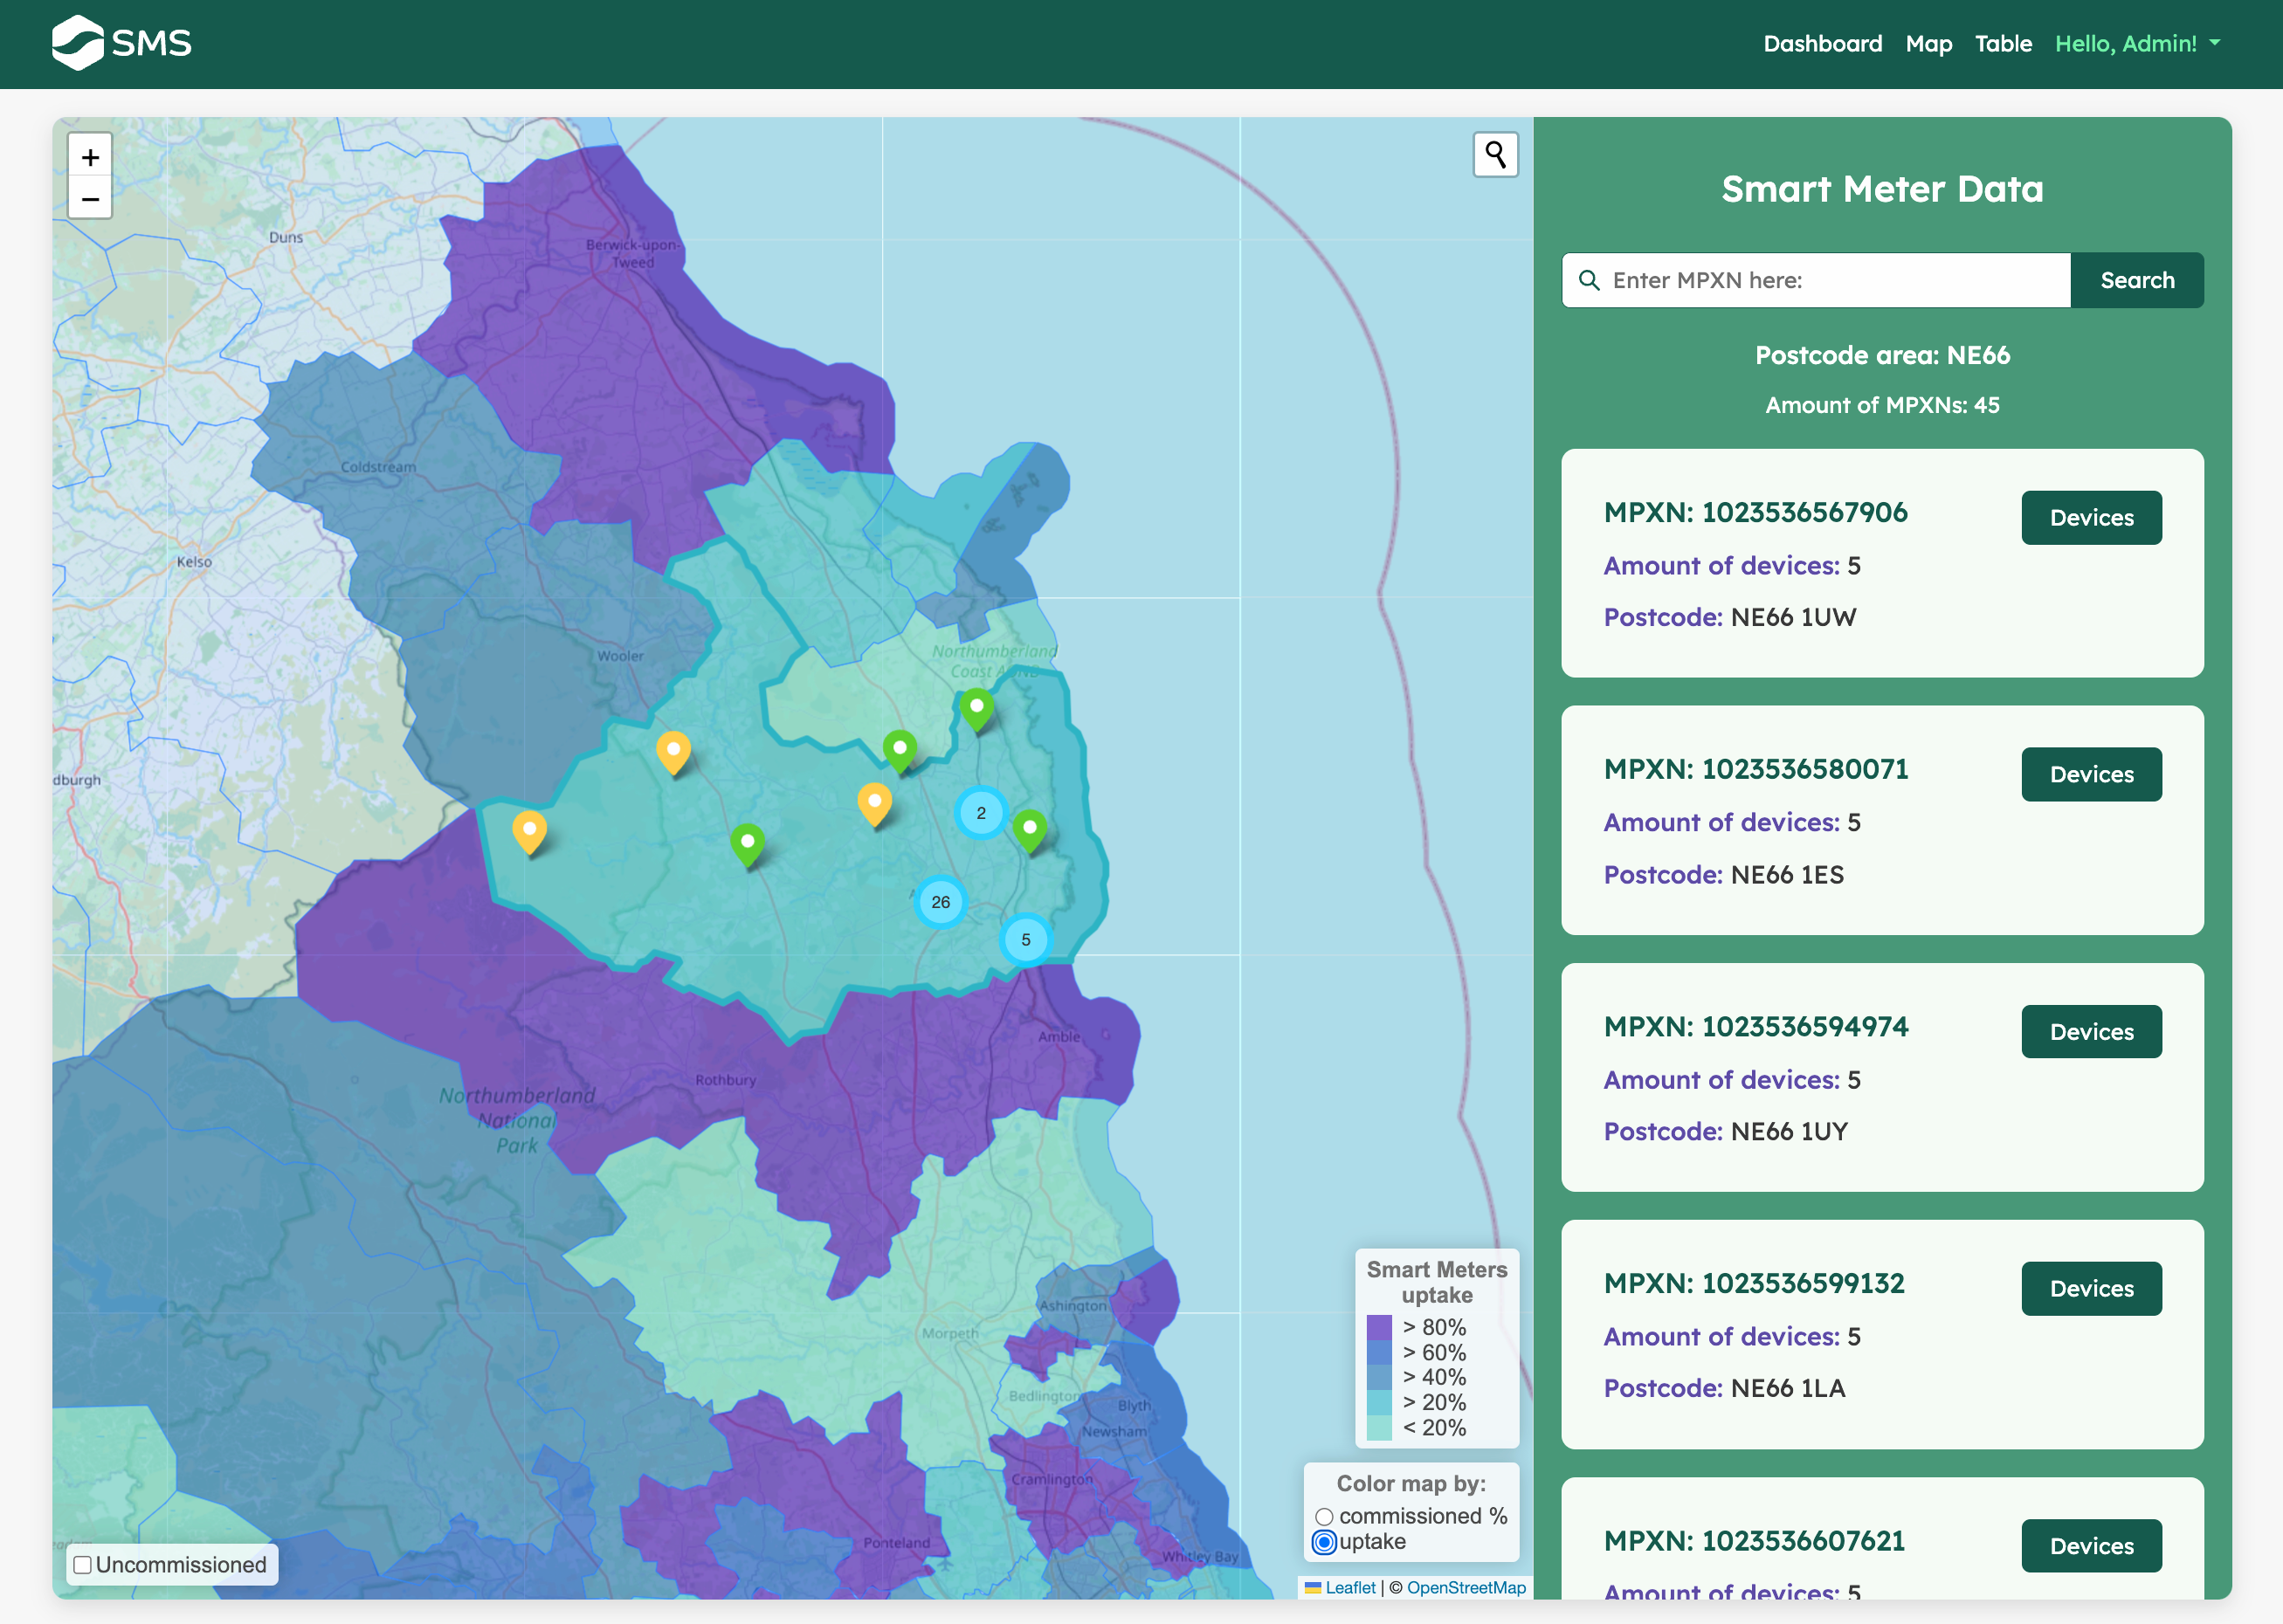Click the cluster marker labeled 5
Screen dimensions: 2283x1624
click(x=1025, y=940)
